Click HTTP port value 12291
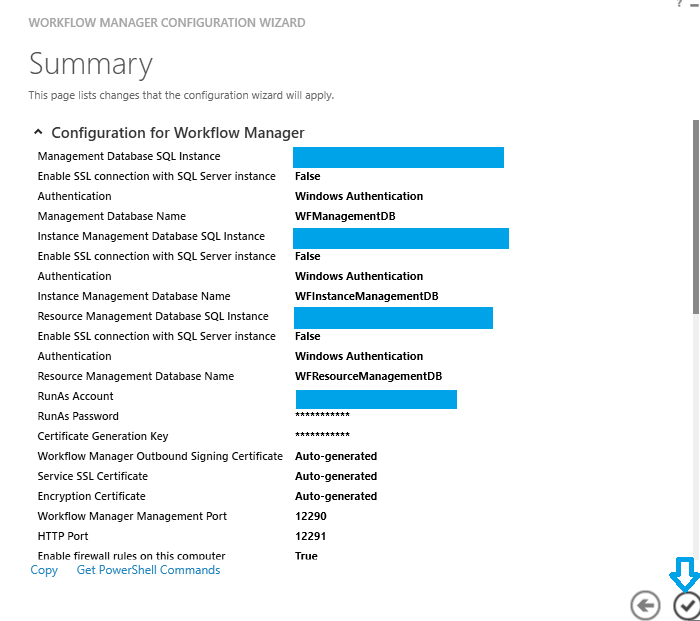The width and height of the screenshot is (700, 621). (x=311, y=536)
